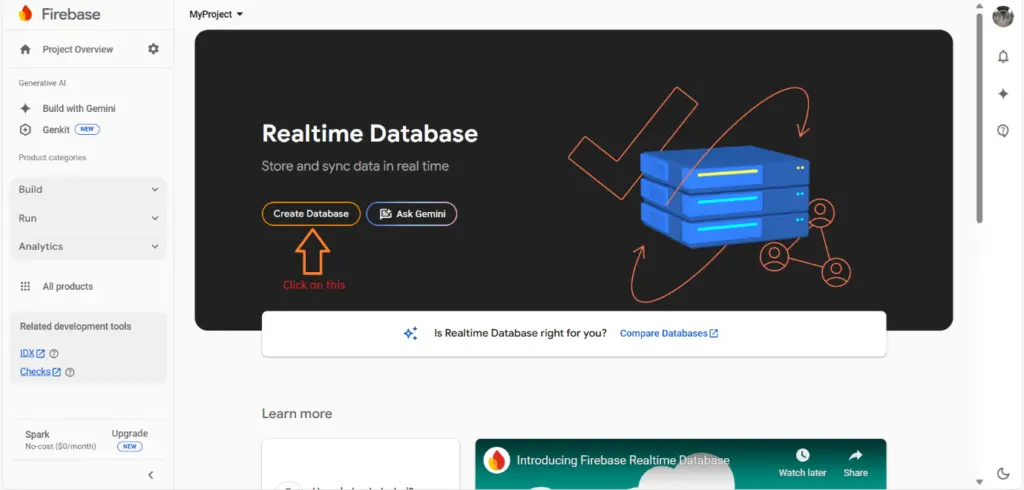Viewport: 1024px width, 490px height.
Task: Click the Realtime Database title
Action: point(370,133)
